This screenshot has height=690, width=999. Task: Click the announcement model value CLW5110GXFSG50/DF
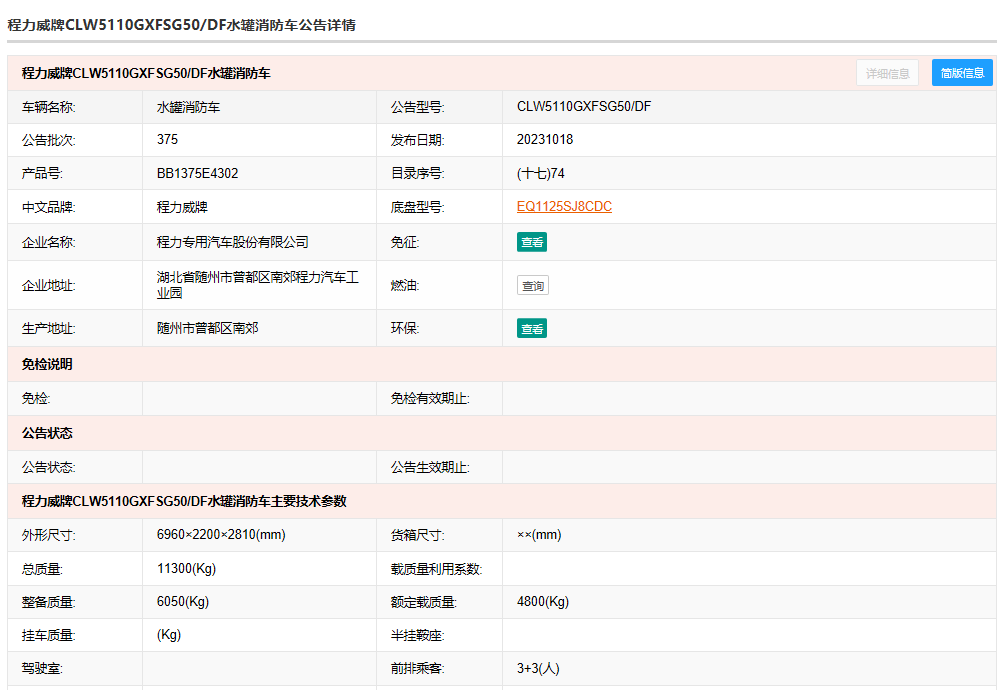point(584,106)
